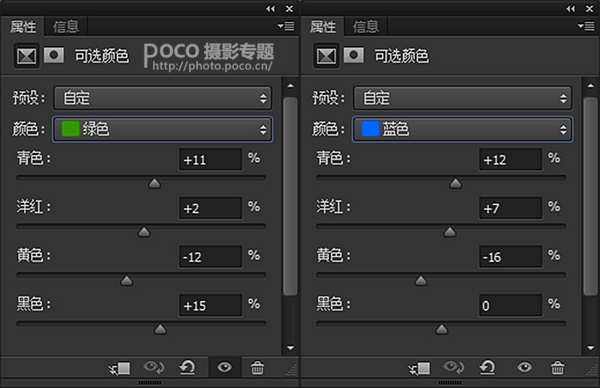Click the 青色 field showing +12

(510, 159)
